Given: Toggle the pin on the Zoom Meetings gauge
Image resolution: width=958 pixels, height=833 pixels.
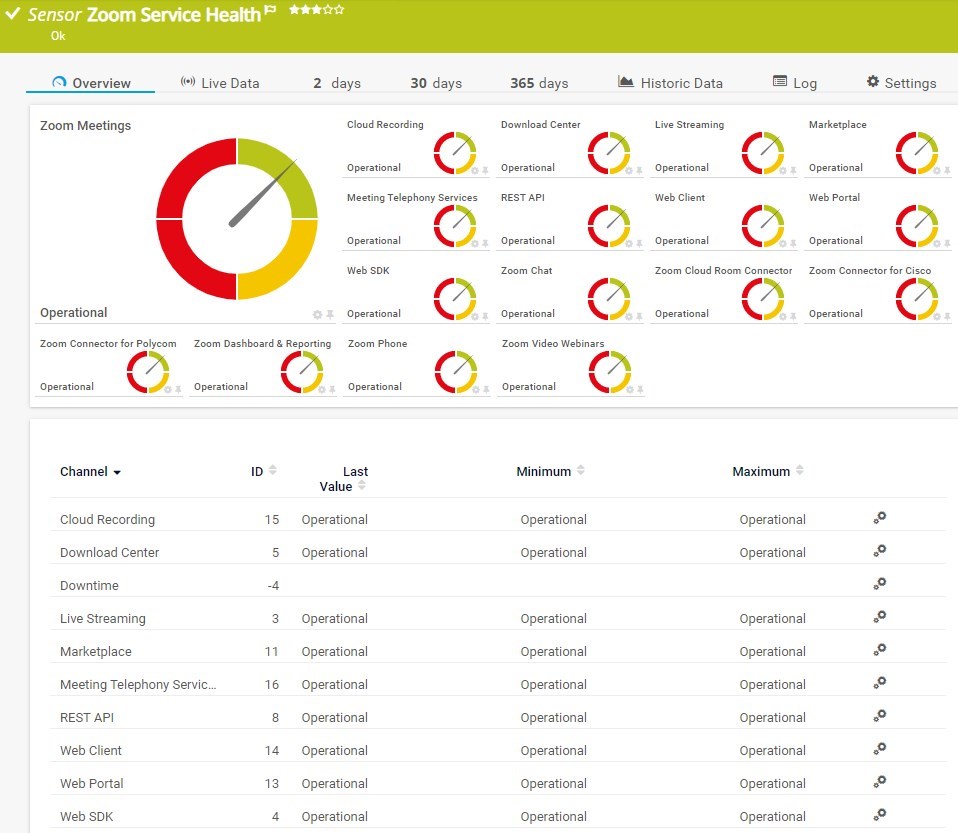Looking at the screenshot, I should (330, 314).
